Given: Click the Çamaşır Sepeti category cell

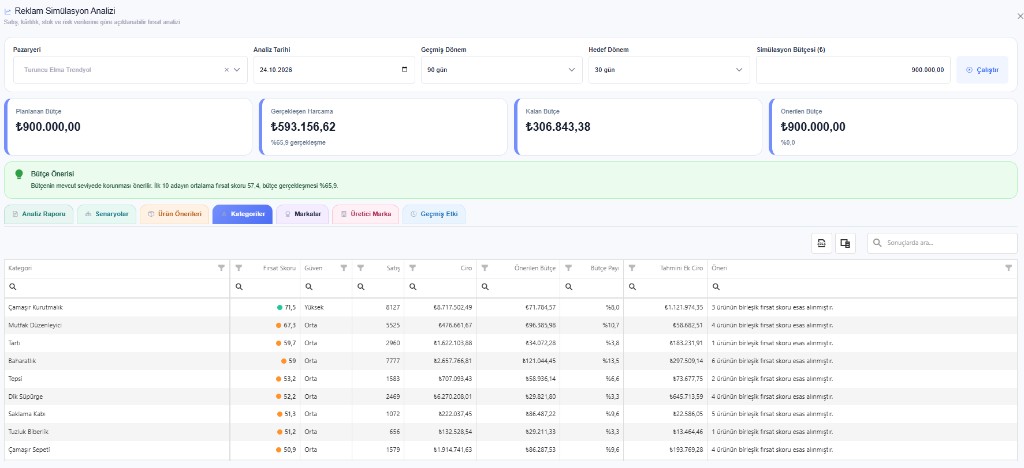Looking at the screenshot, I should click(x=117, y=450).
